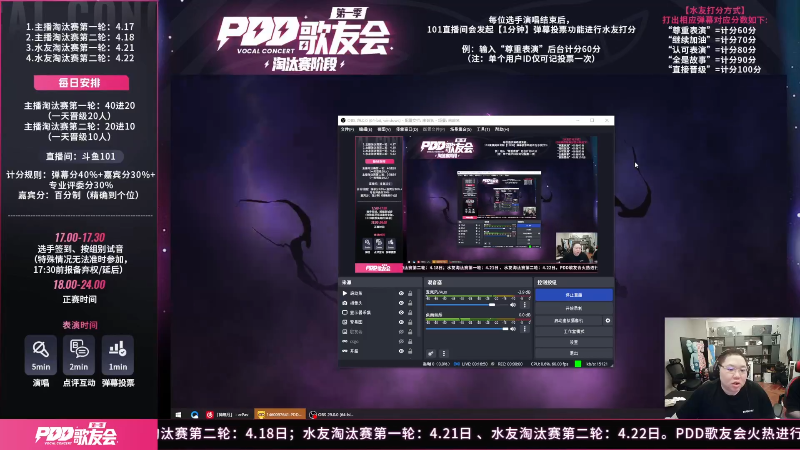This screenshot has width=800, height=450.
Task: Open the blue browser taskbar icon
Action: click(194, 415)
